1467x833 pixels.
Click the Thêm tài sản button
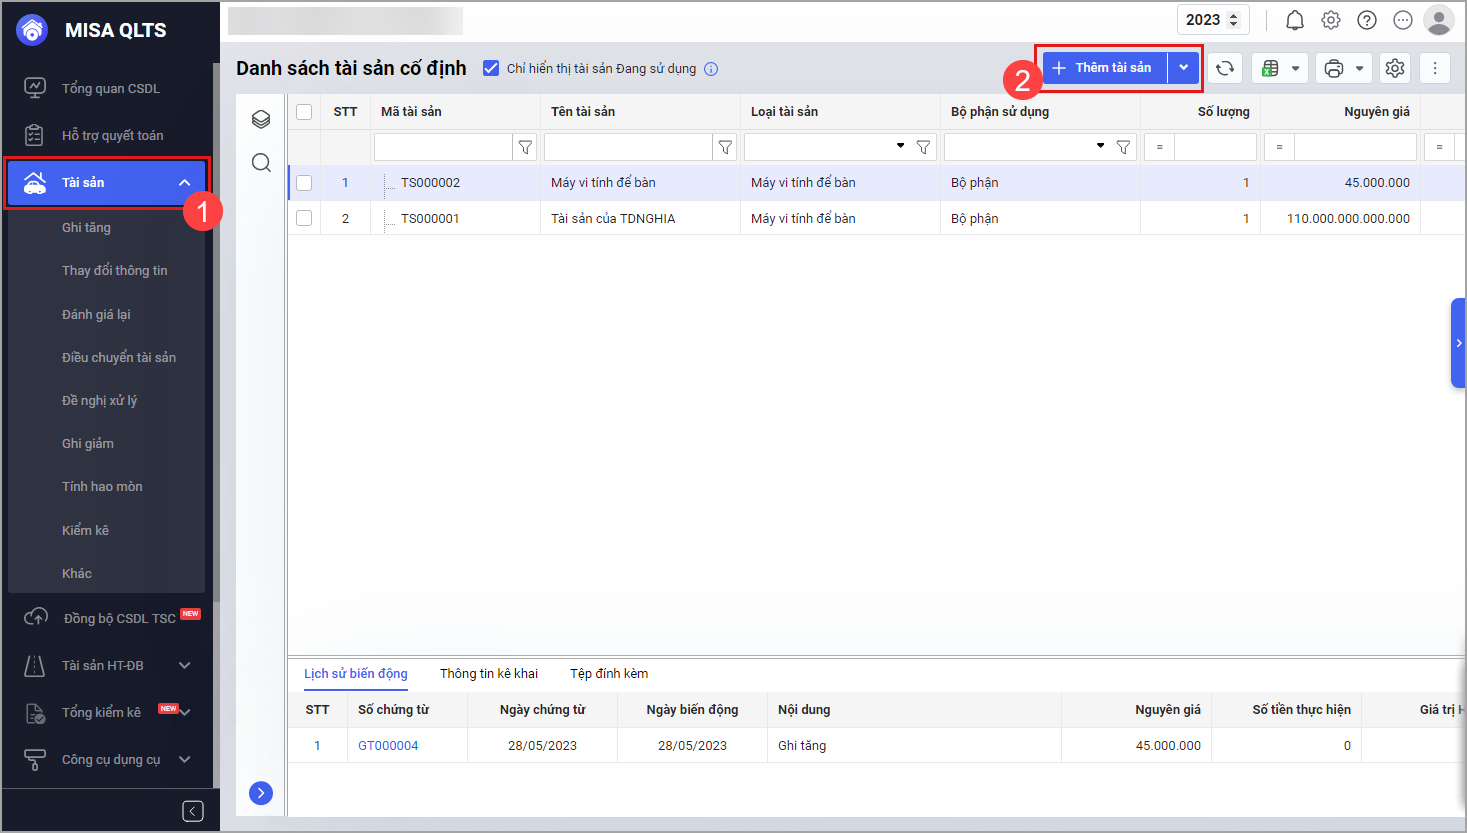point(1104,68)
